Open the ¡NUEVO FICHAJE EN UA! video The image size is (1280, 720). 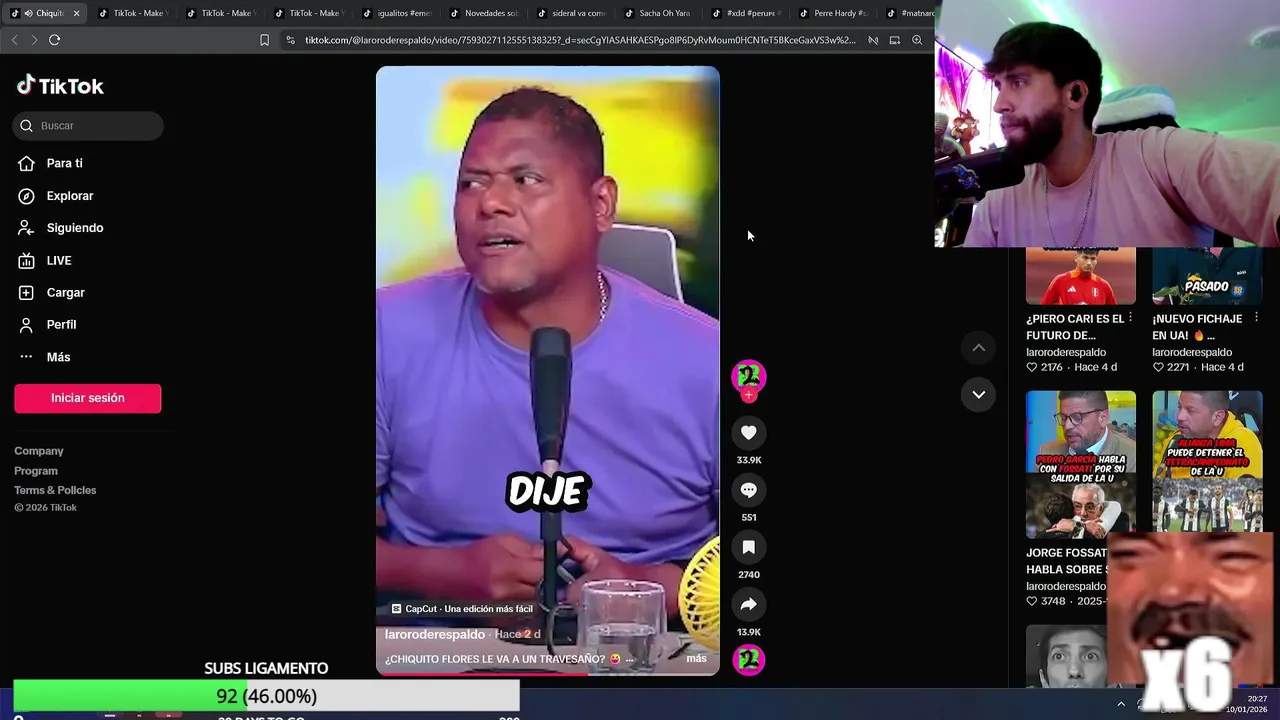point(1207,276)
